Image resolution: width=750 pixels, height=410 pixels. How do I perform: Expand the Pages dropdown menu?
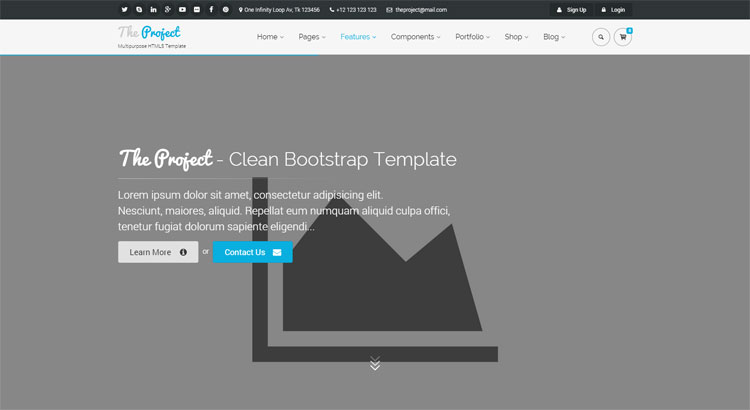[x=312, y=37]
